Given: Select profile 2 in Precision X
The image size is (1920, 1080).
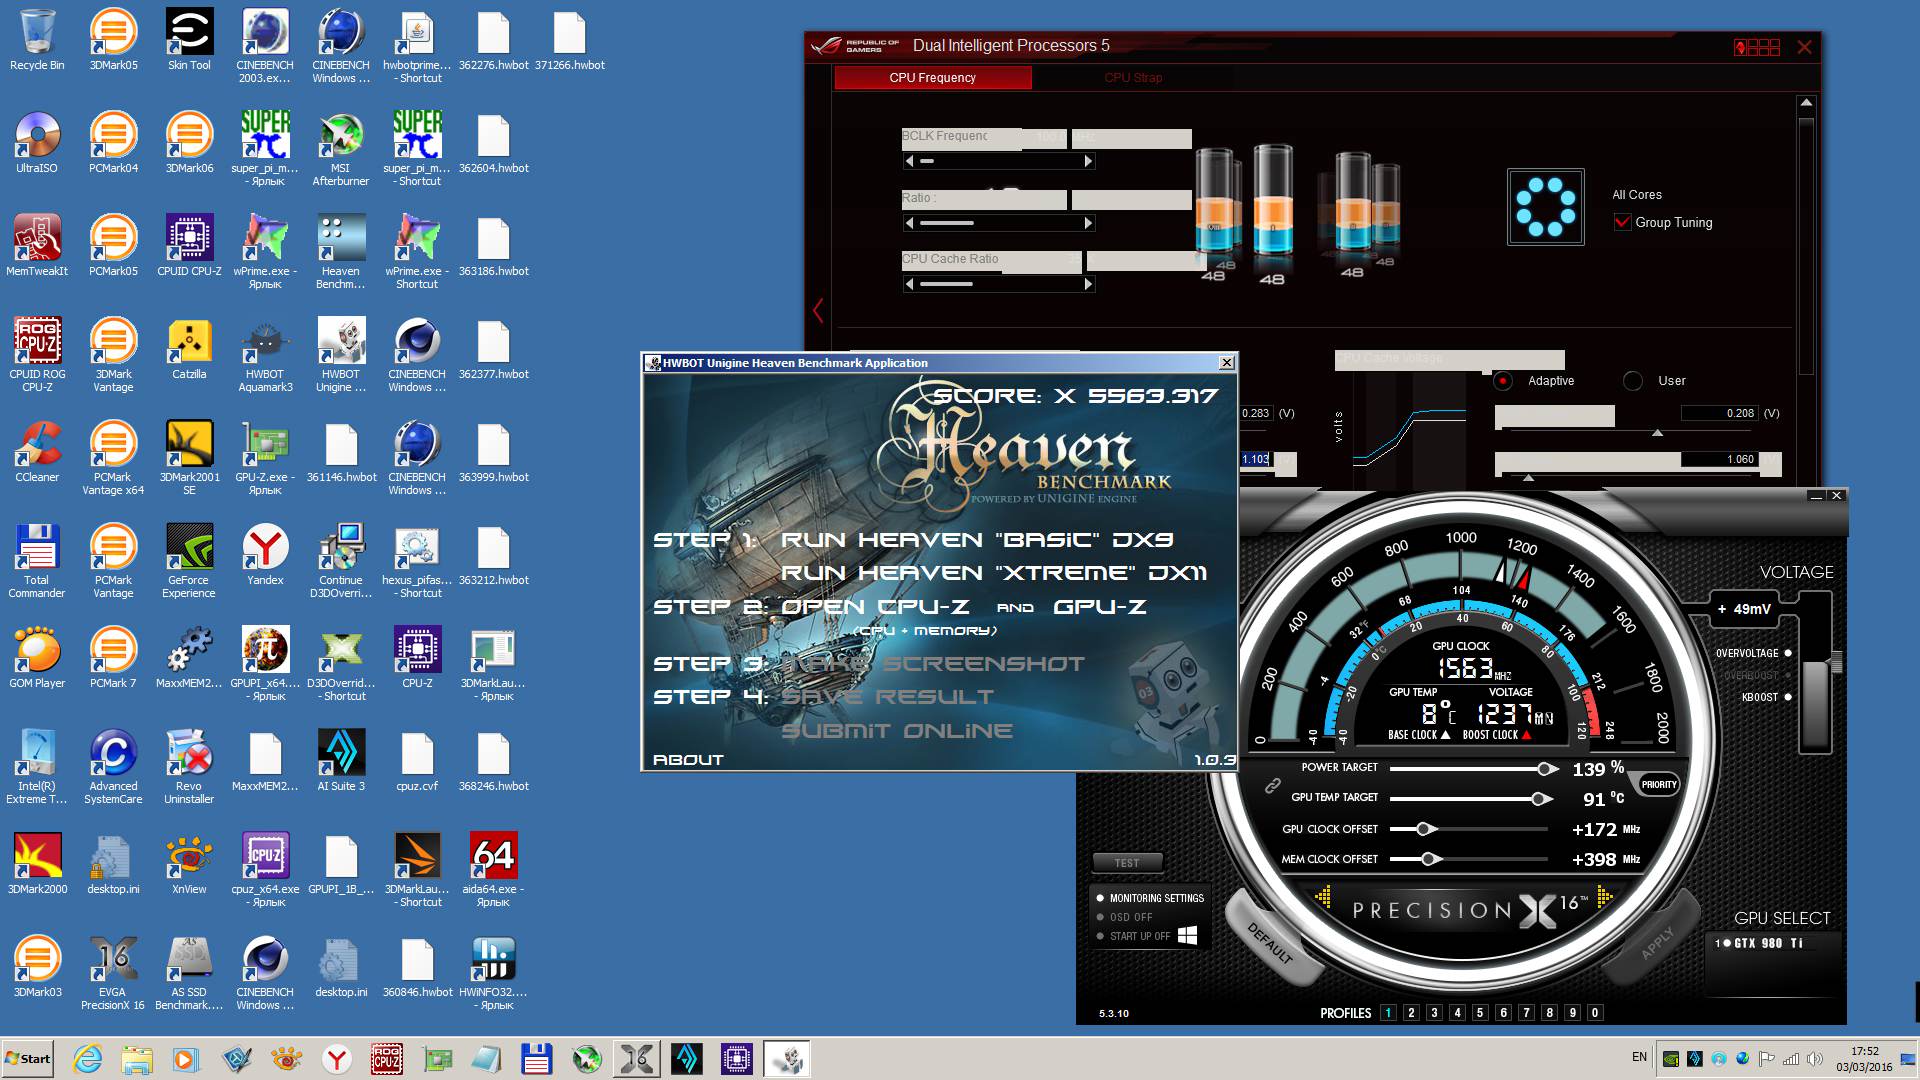Looking at the screenshot, I should tap(1411, 1012).
